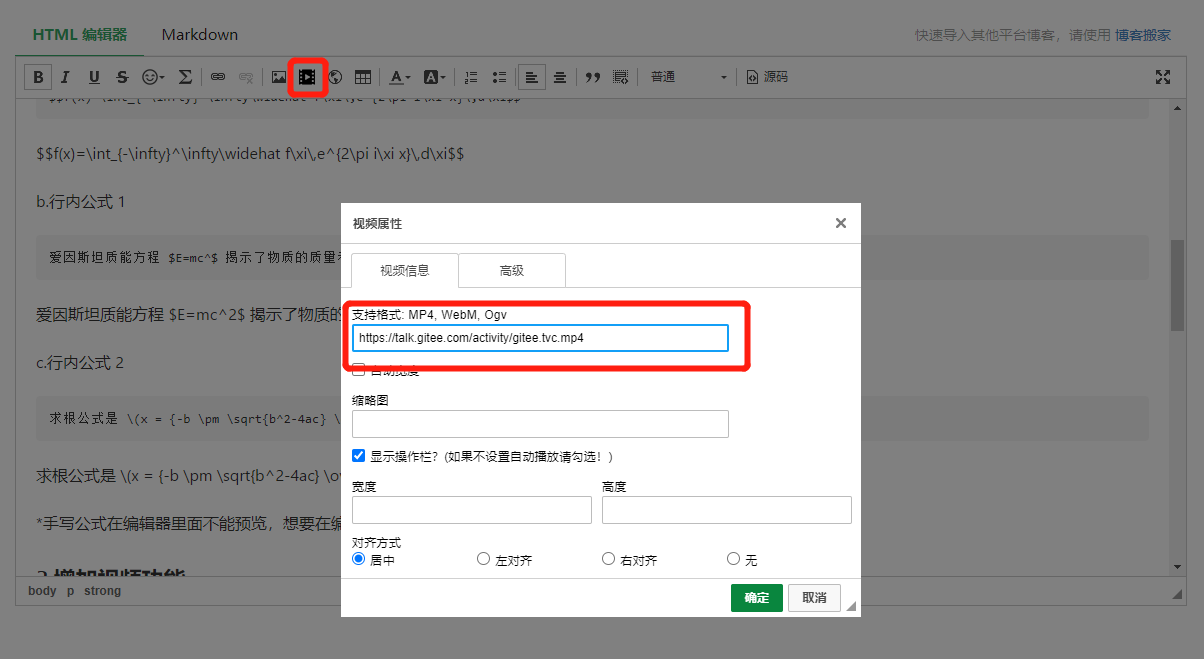Click the editor's vertical scrollbar thumb
This screenshot has height=659, width=1204.
coord(1178,285)
